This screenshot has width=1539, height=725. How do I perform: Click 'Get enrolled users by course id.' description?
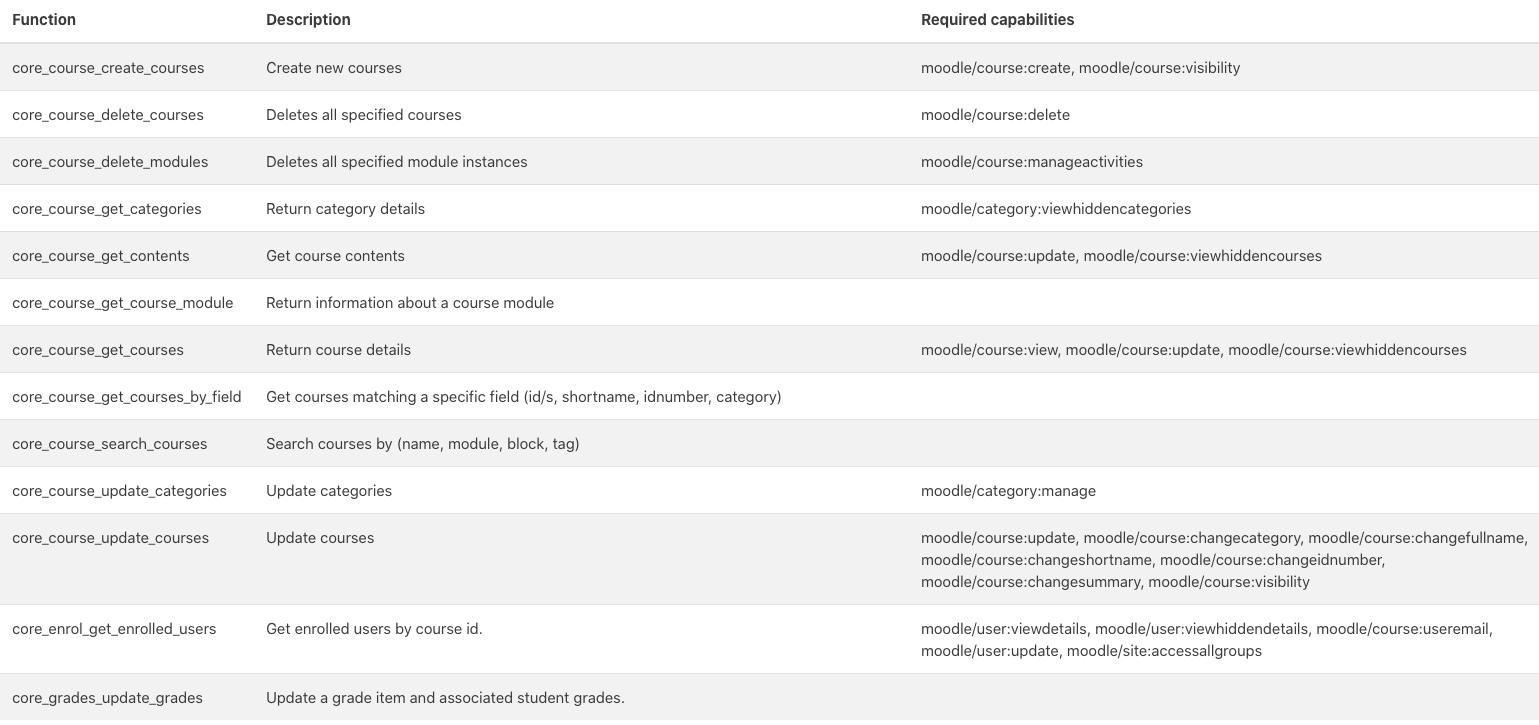click(374, 629)
